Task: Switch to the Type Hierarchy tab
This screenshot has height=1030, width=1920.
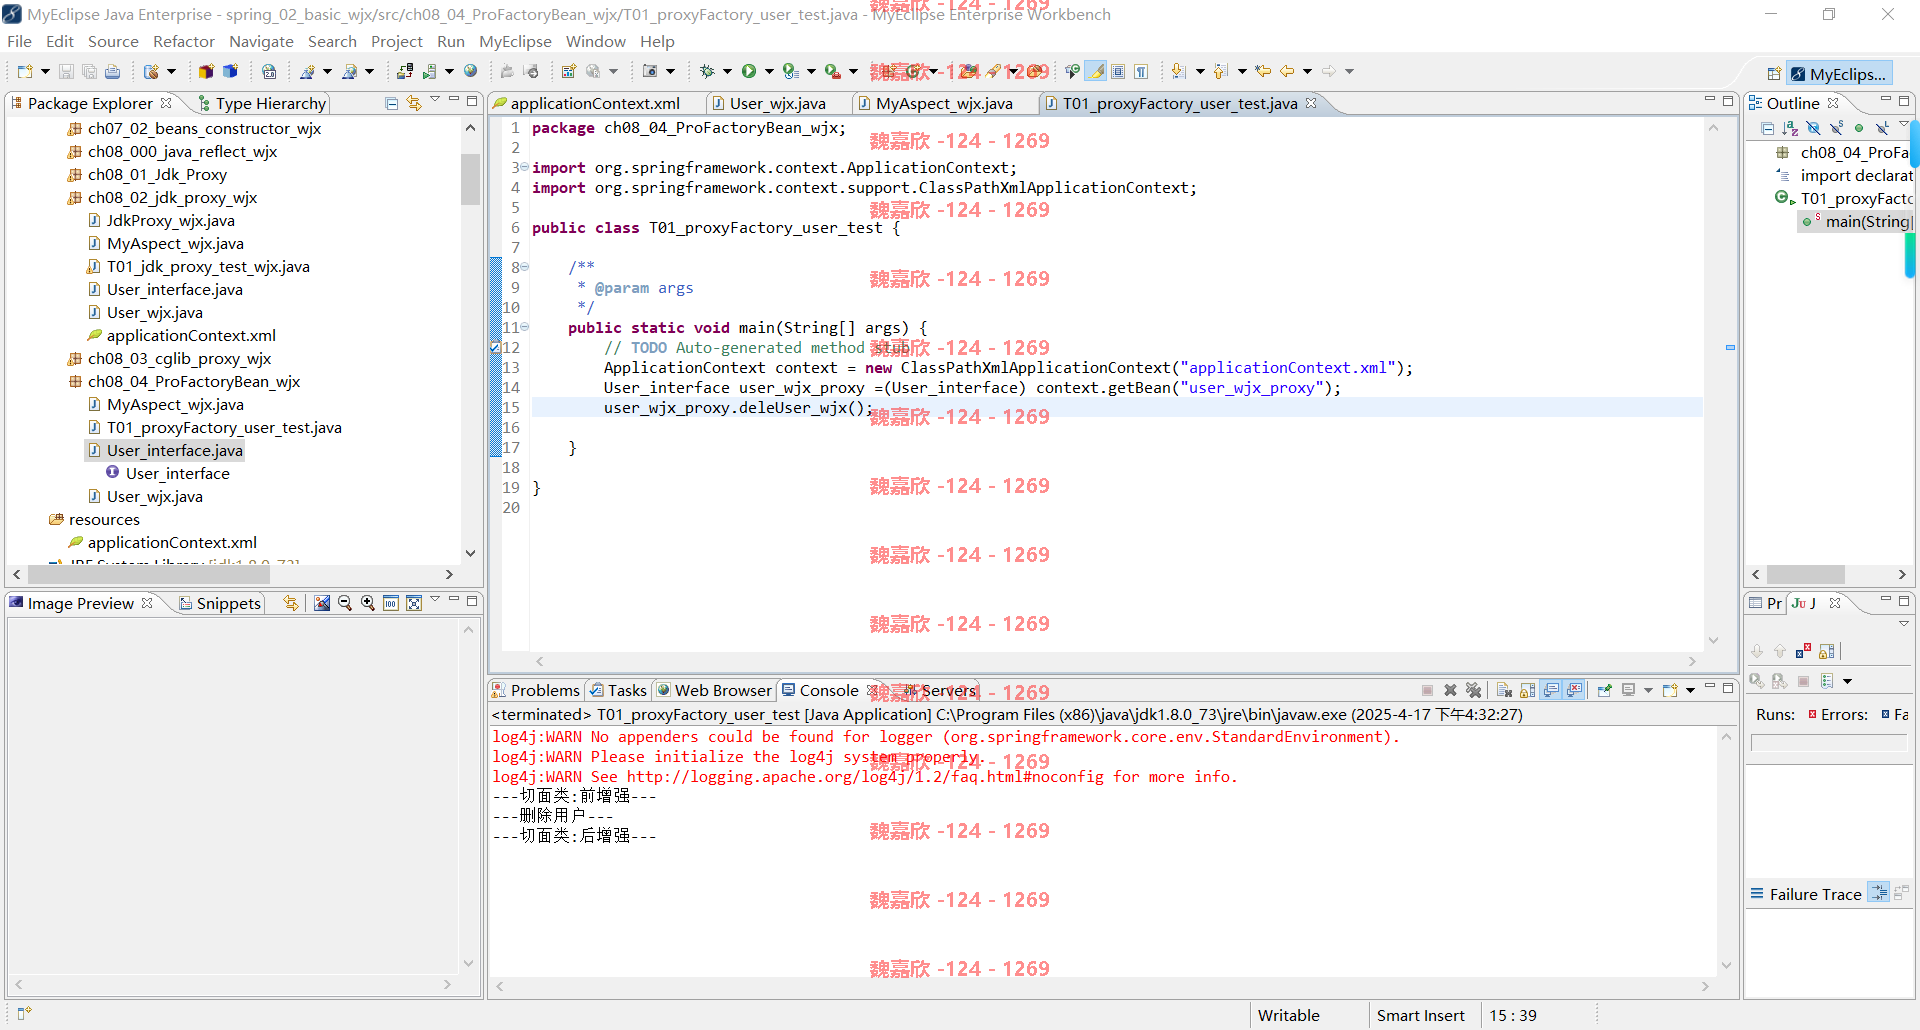Action: (263, 103)
